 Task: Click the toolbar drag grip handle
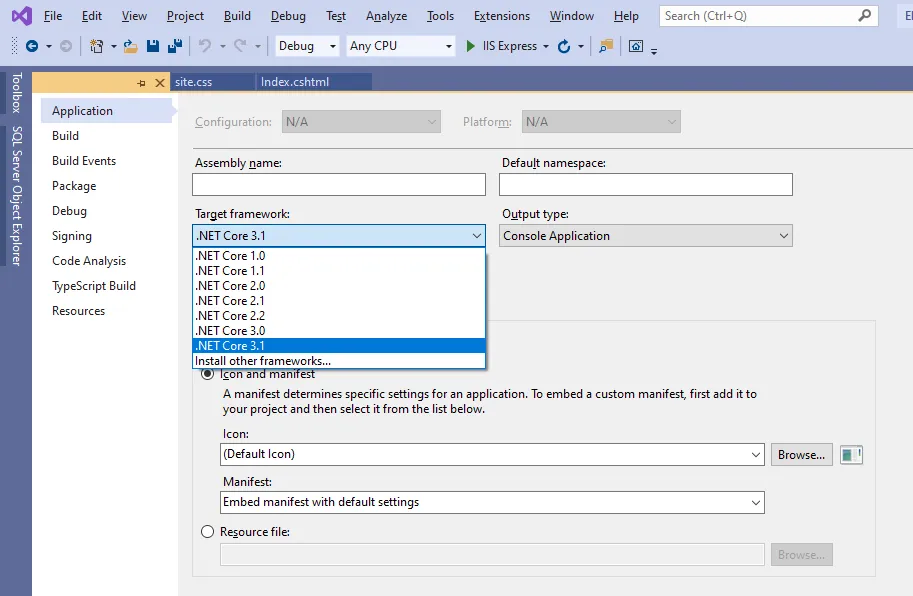(15, 46)
